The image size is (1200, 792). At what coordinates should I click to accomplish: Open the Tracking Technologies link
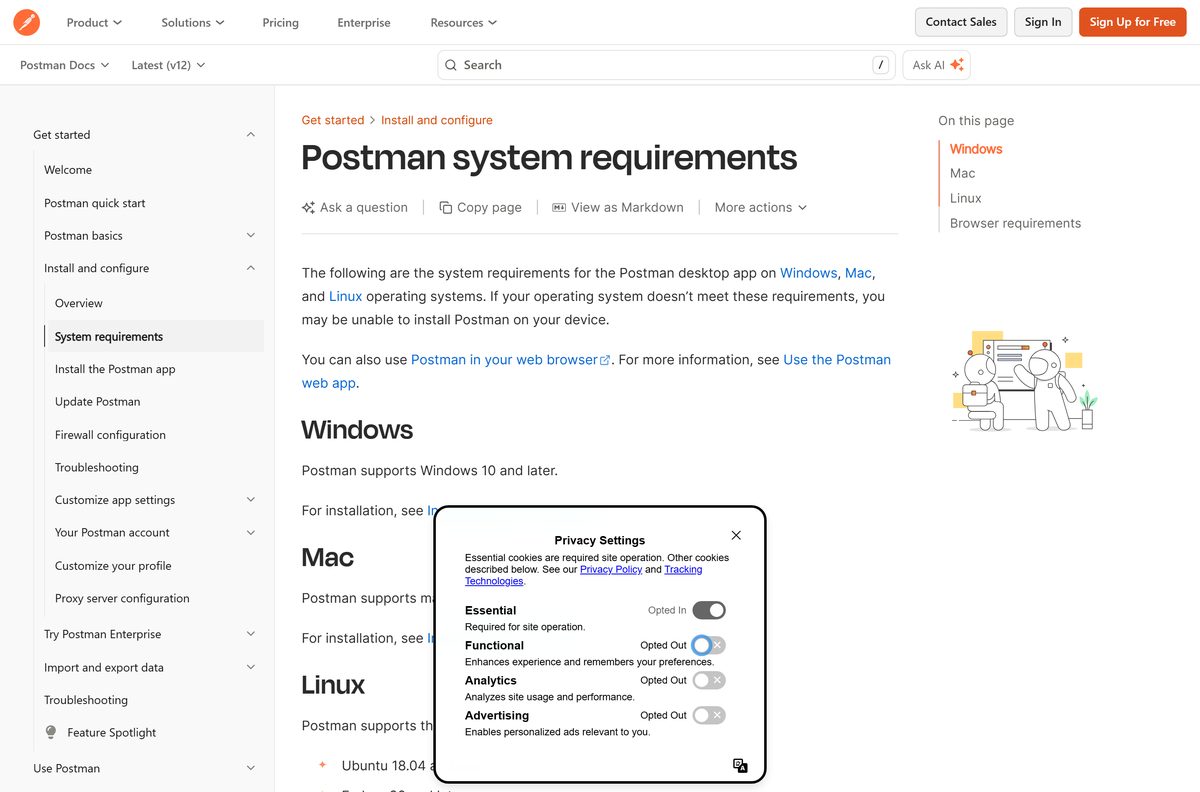(x=584, y=575)
